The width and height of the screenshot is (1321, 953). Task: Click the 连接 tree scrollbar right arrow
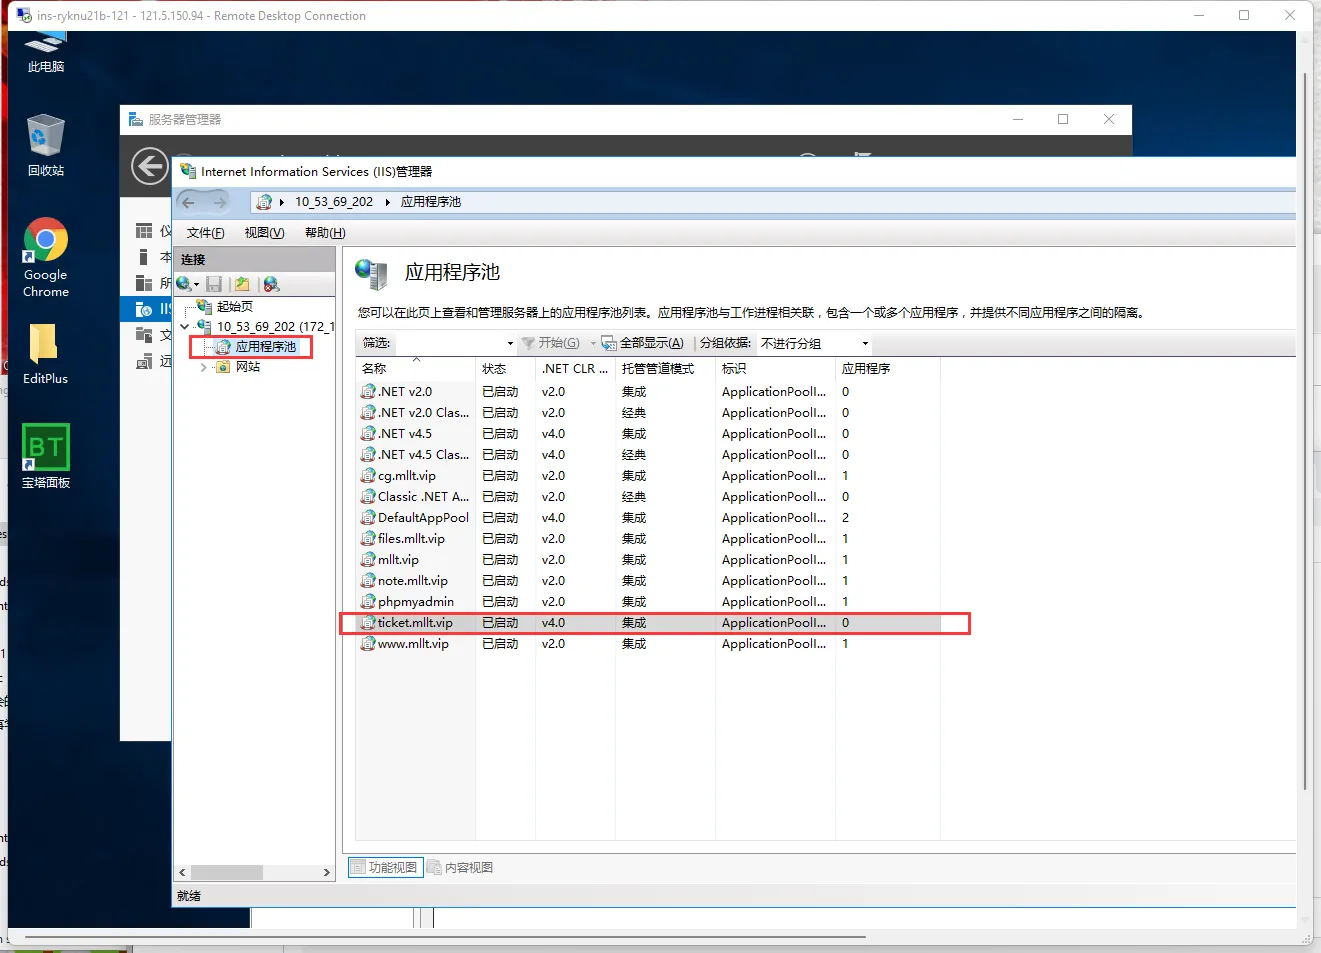coord(326,873)
